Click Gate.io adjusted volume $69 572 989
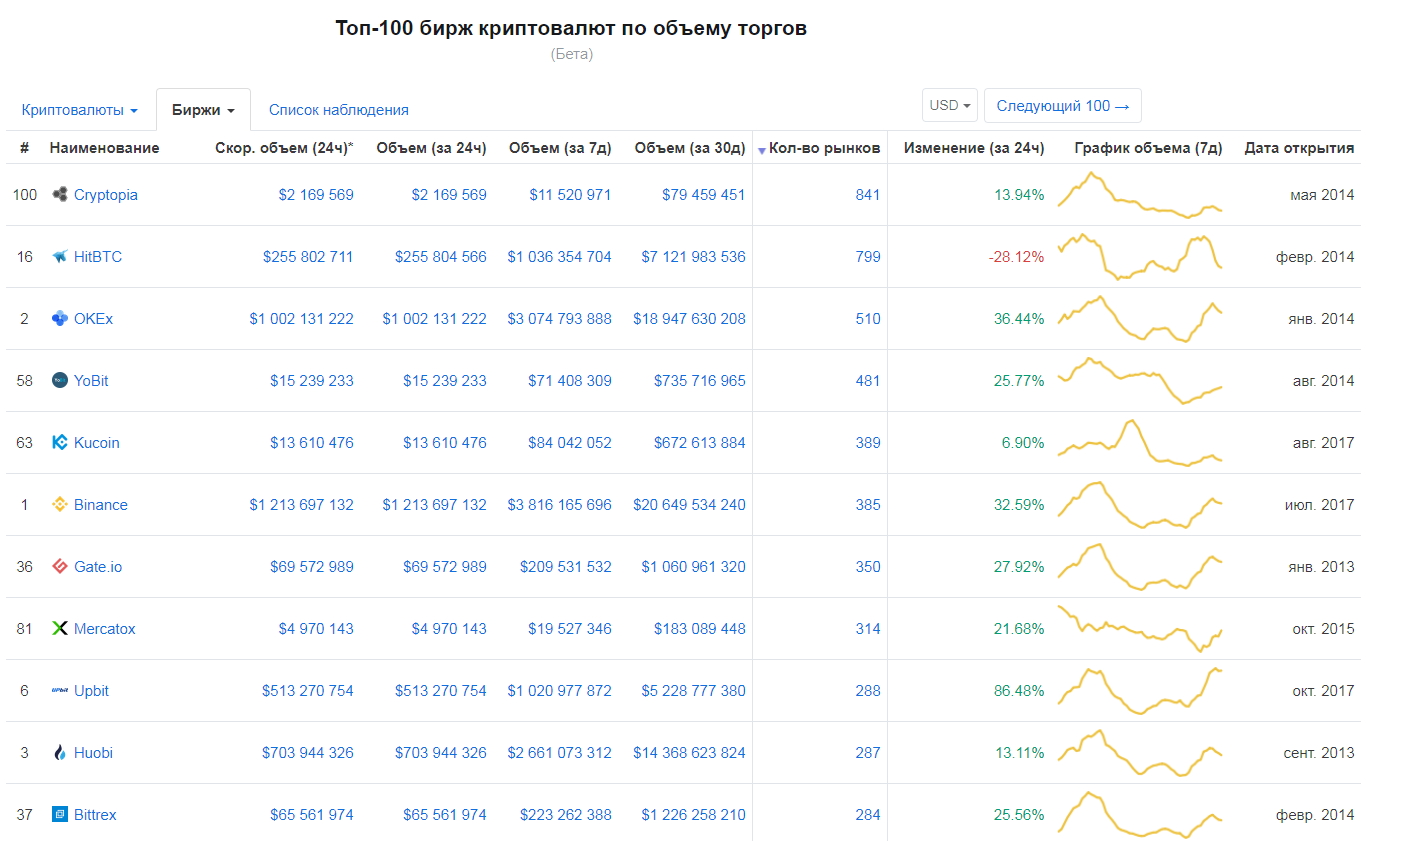This screenshot has height=841, width=1413. click(312, 567)
